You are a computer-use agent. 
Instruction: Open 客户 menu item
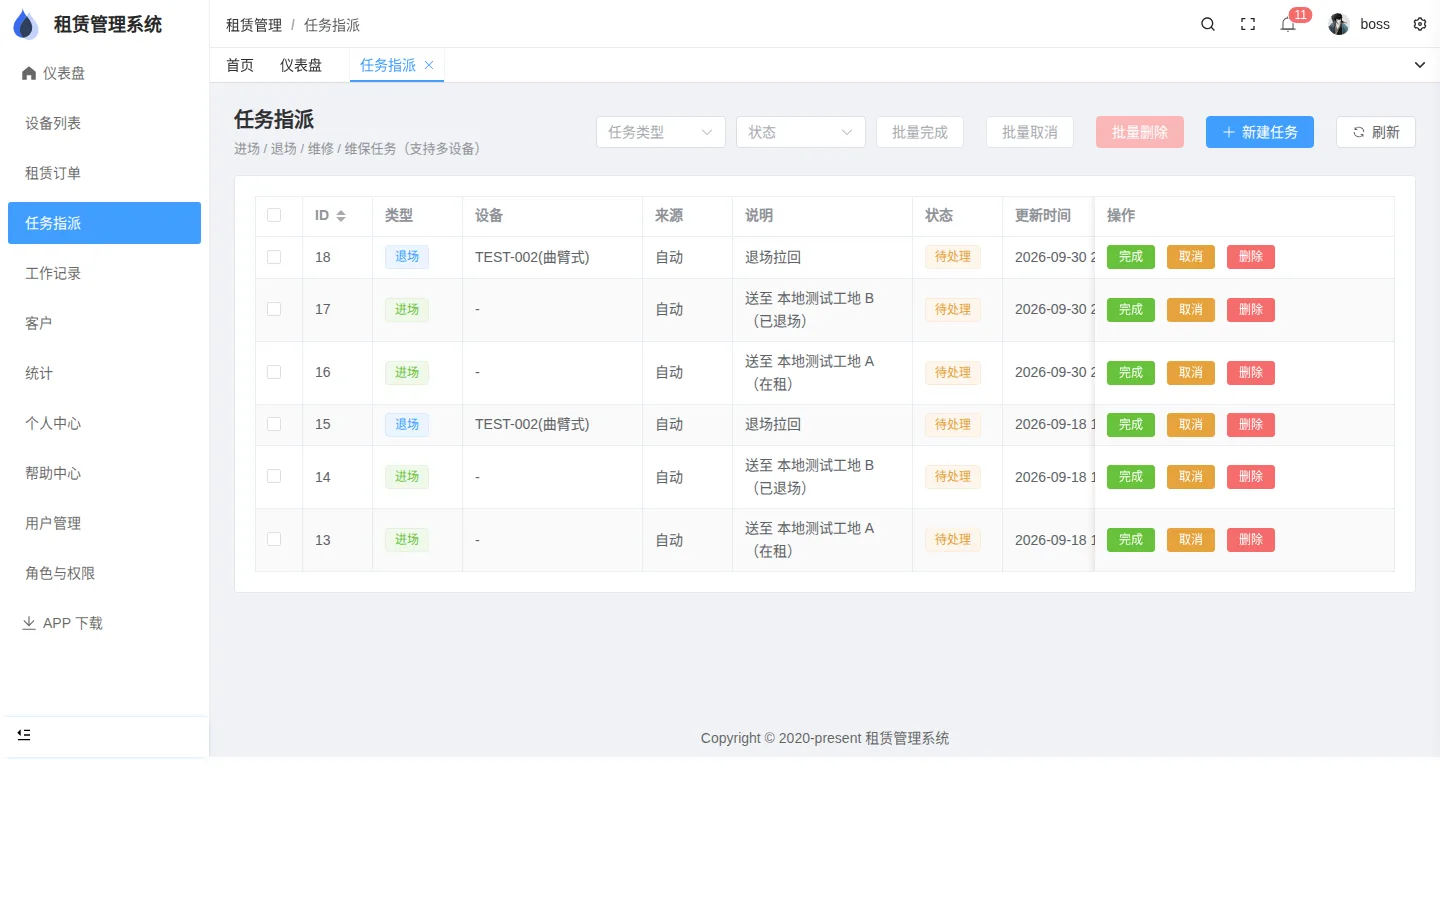(104, 323)
